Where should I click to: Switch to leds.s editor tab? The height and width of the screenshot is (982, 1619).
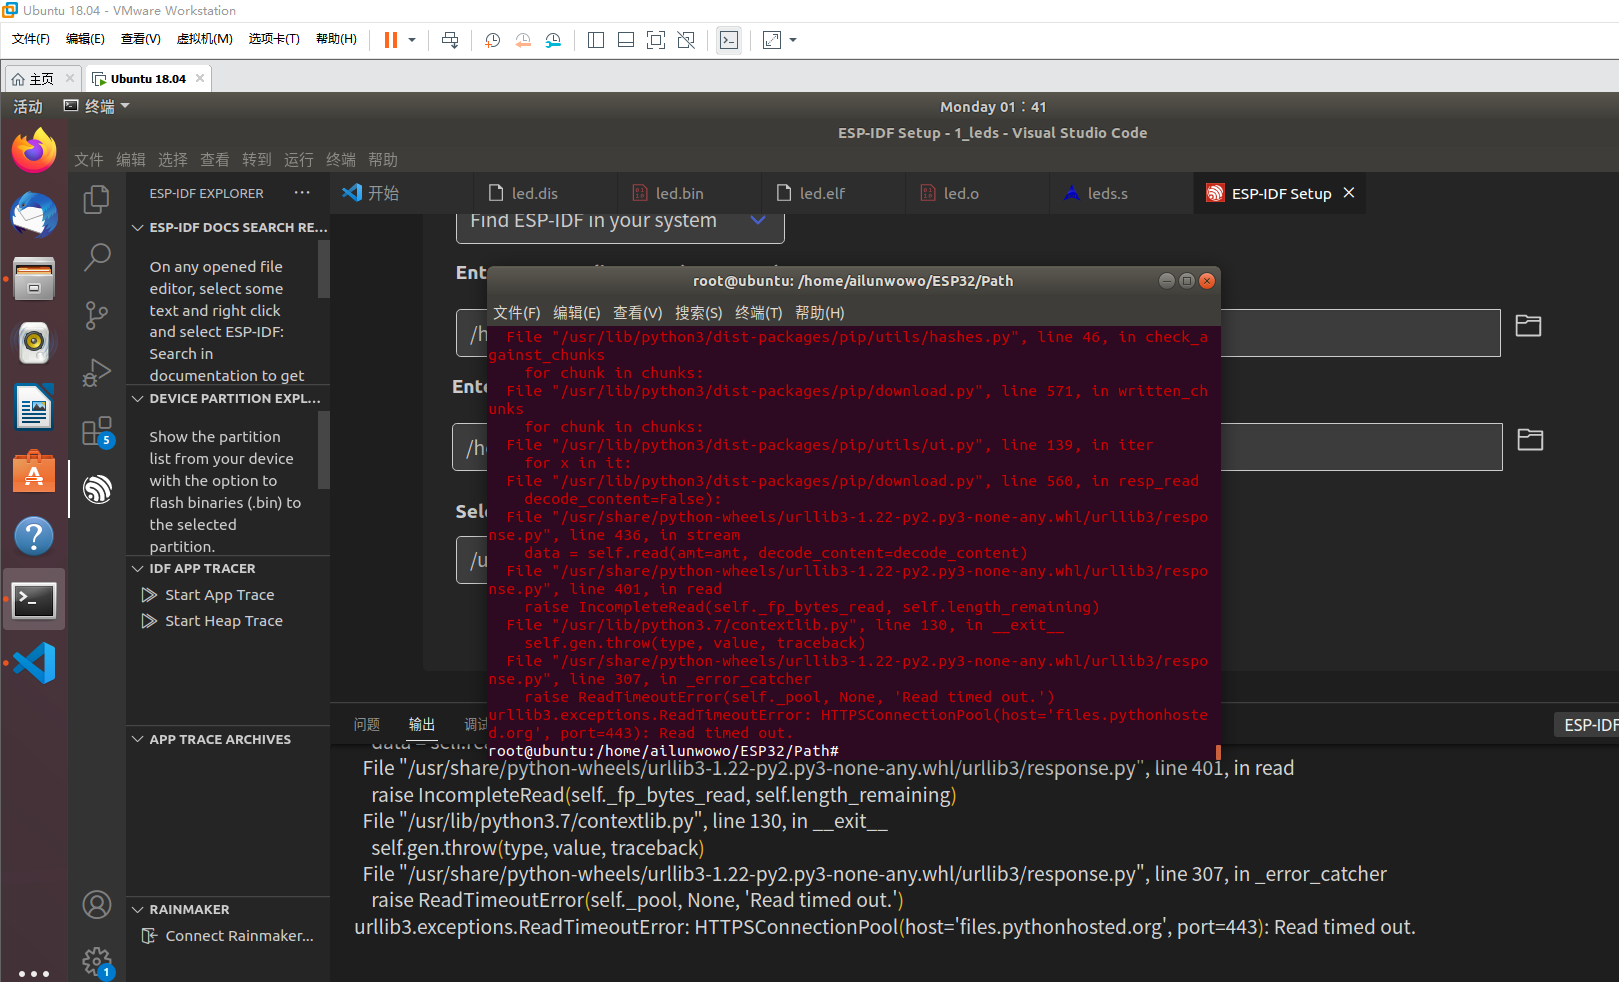[x=1107, y=193]
